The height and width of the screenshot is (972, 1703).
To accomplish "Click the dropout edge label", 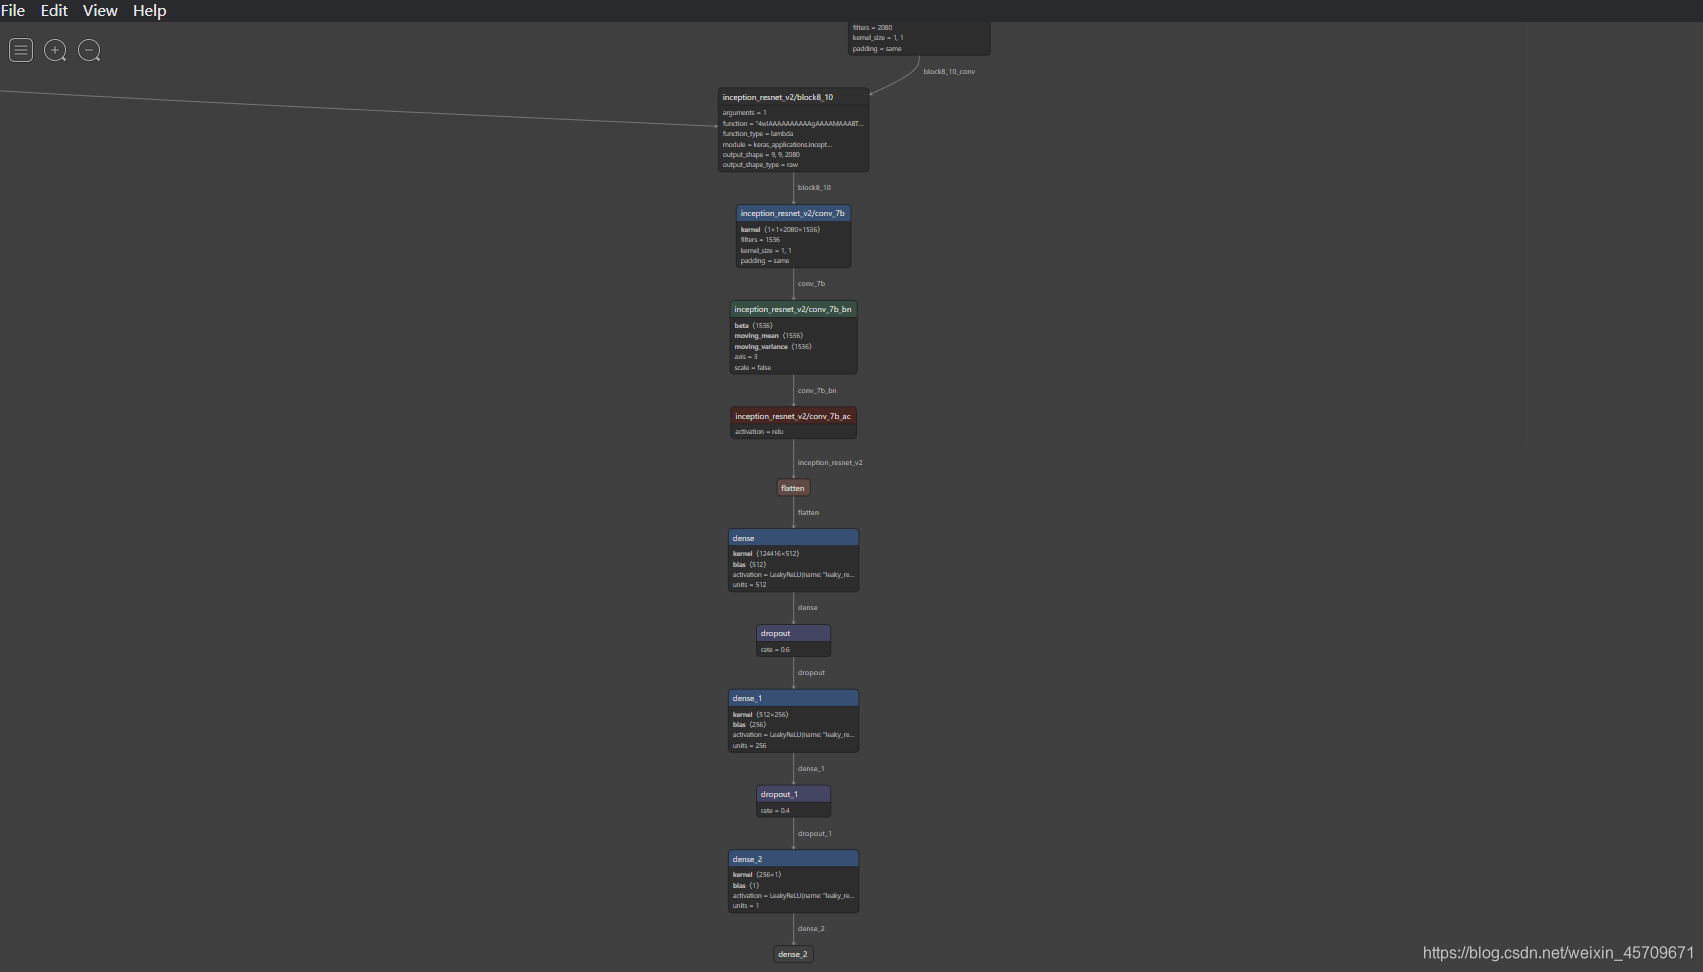I will click(x=811, y=673).
